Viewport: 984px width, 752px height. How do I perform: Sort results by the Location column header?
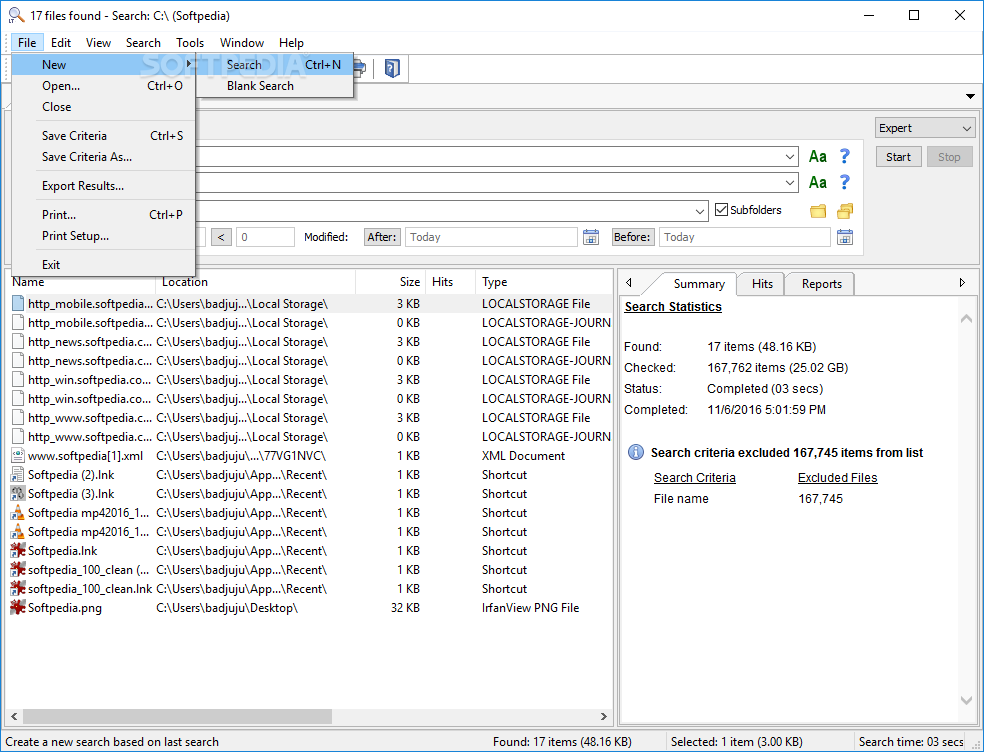point(255,282)
